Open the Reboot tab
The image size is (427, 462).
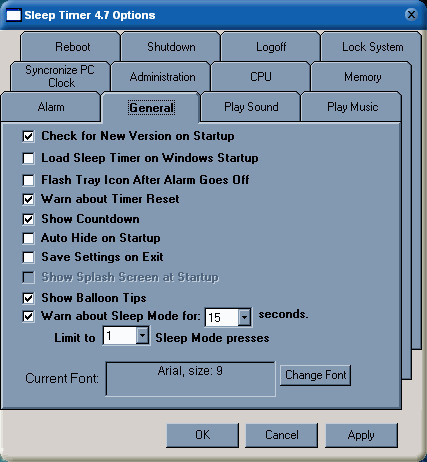70,47
